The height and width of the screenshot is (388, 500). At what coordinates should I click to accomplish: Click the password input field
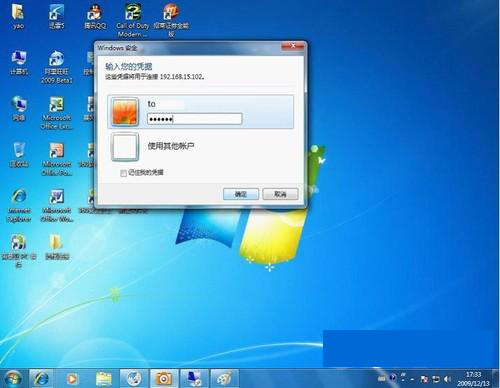pos(194,119)
